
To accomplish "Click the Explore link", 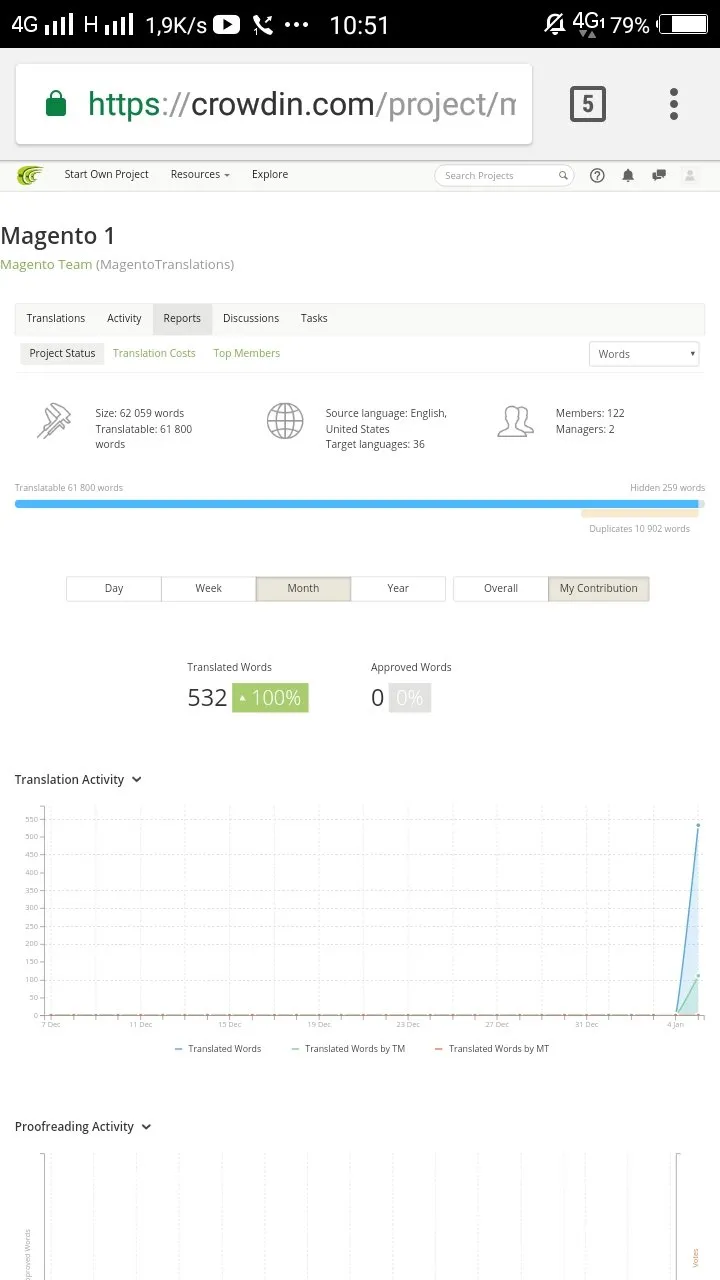I will click(x=270, y=174).
